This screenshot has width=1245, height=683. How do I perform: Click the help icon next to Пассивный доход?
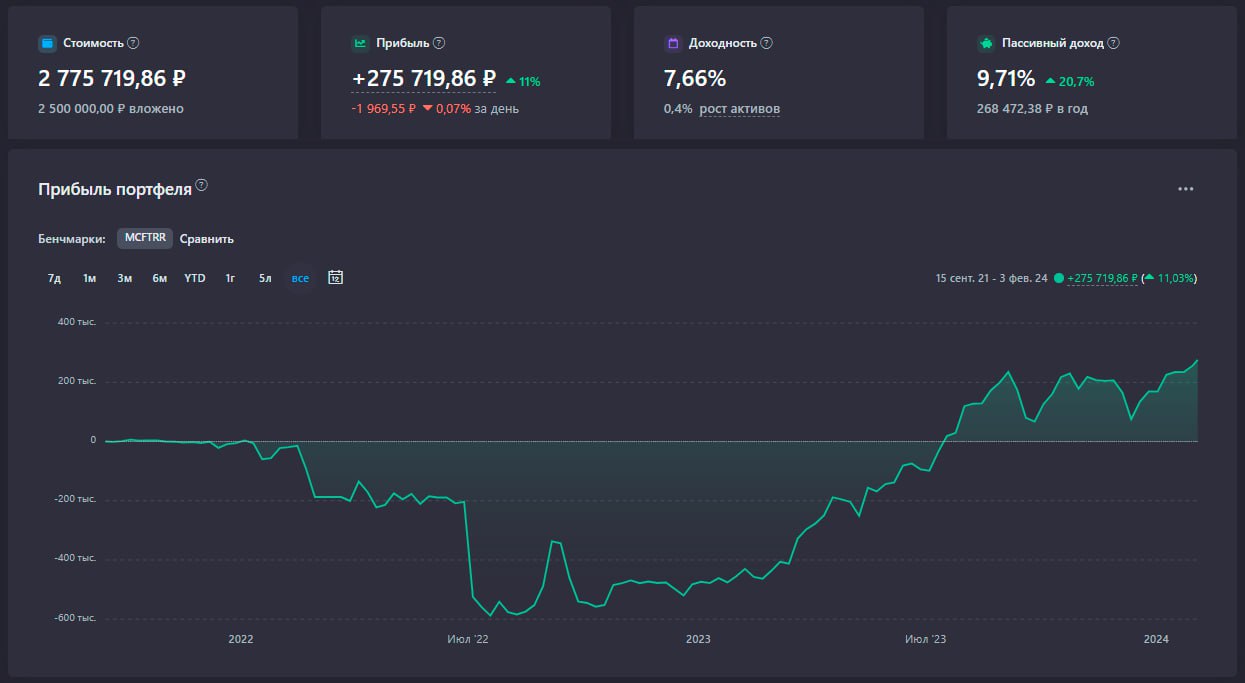point(1114,44)
